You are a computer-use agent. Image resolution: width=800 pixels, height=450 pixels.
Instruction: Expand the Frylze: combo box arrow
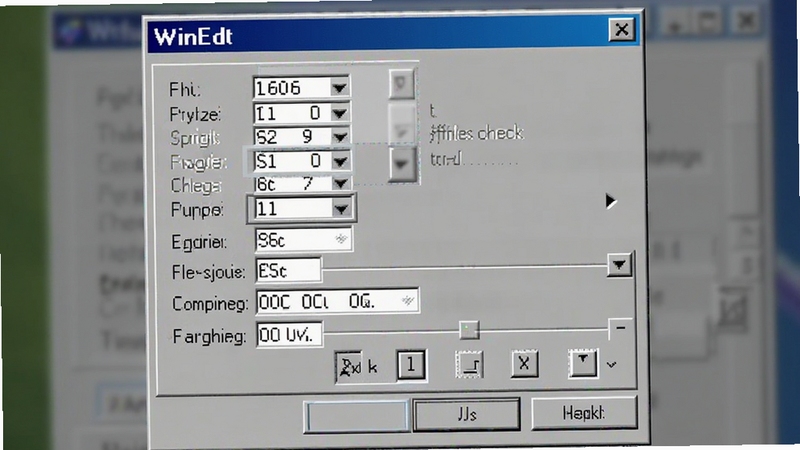click(x=339, y=113)
